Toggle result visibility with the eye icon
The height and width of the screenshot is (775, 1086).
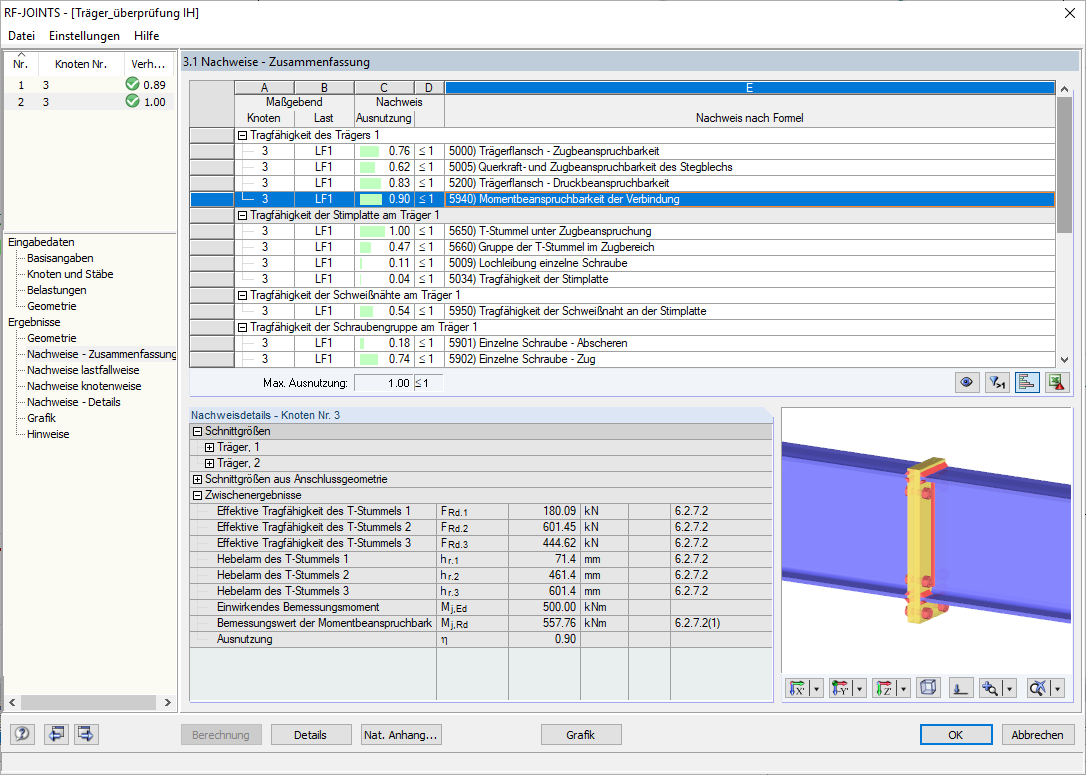point(966,382)
